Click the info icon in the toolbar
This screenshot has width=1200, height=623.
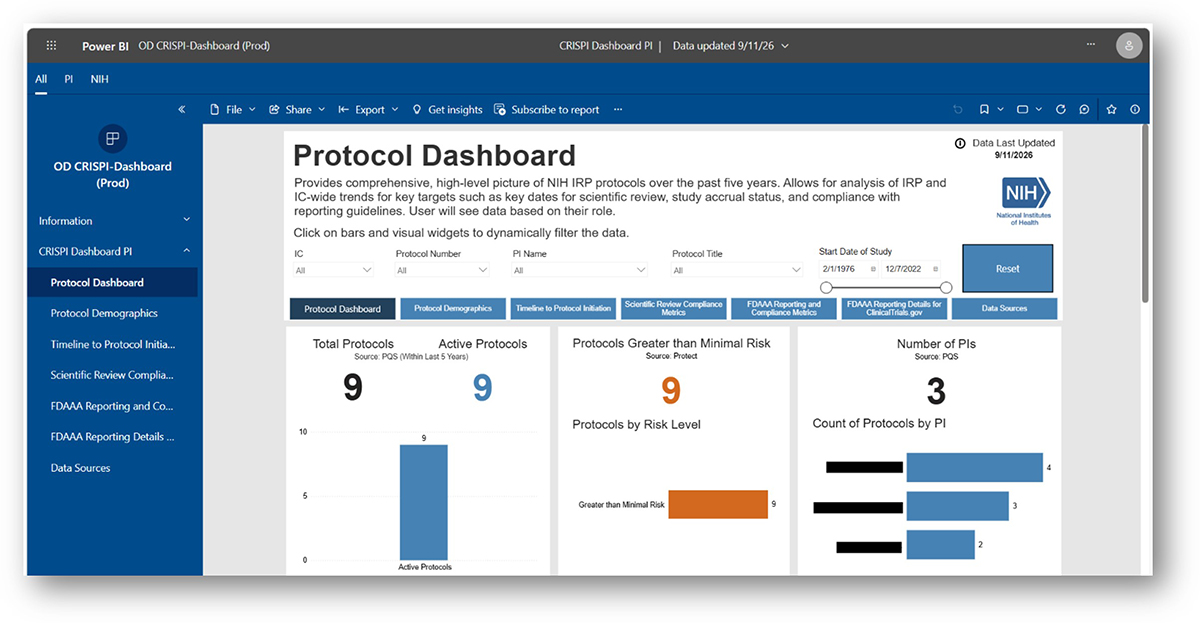1135,110
